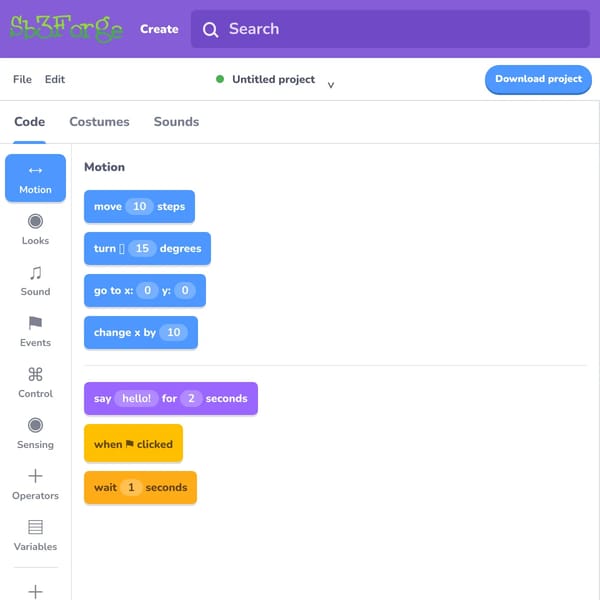Click the plus icon below Variables
Image resolution: width=600 pixels, height=600 pixels.
coord(35,591)
